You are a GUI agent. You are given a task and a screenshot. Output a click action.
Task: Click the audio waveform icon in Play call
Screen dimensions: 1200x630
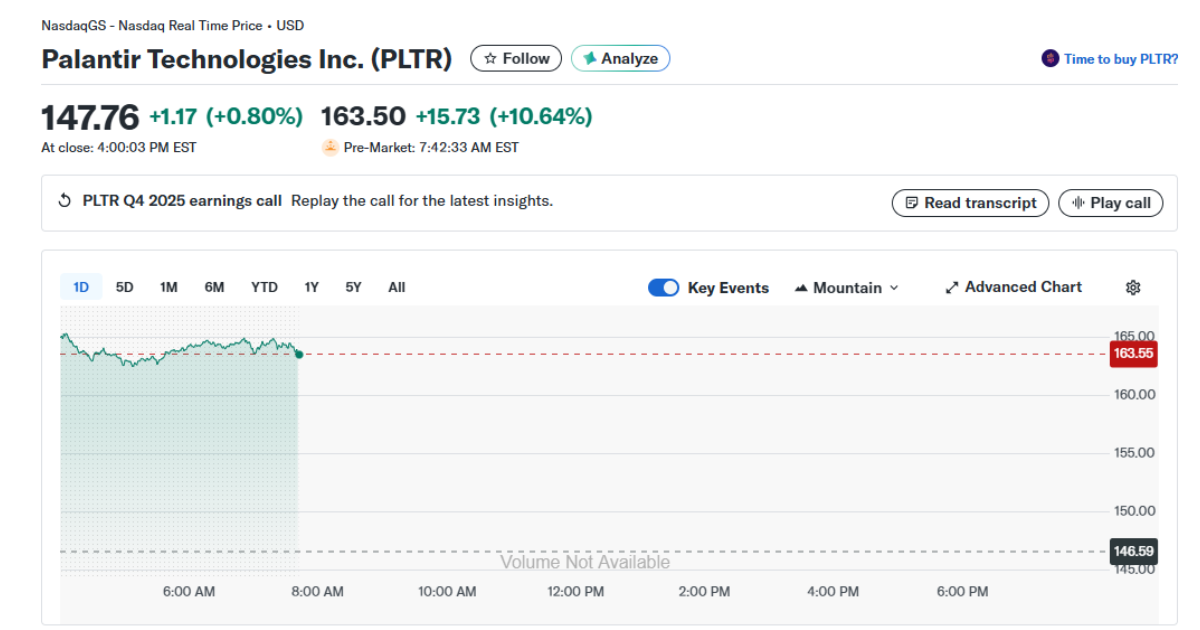click(x=1078, y=202)
